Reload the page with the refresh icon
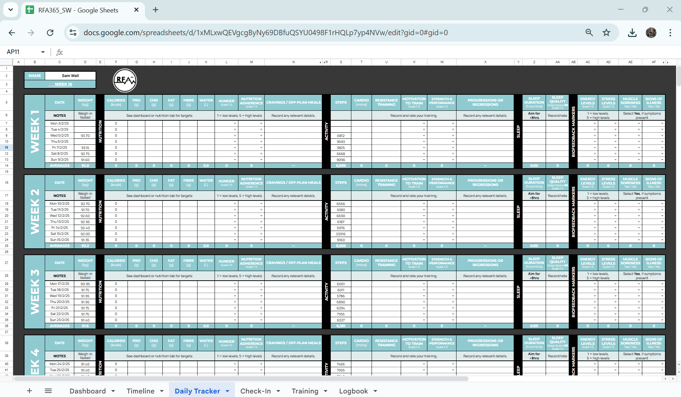Screen dimensions: 681x397 pyautogui.click(x=50, y=33)
